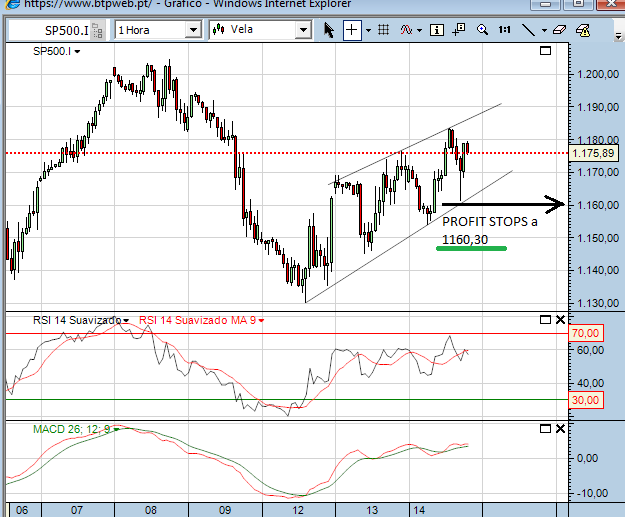Screen dimensions: 625x519
Task: Click date 08 on the time axis
Action: pos(151,510)
